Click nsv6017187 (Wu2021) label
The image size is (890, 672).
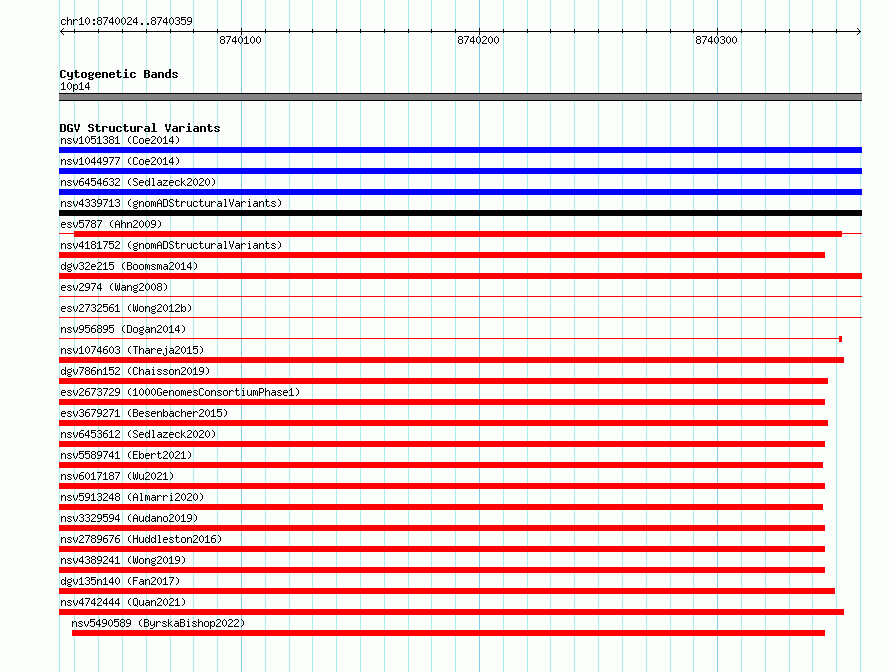pyautogui.click(x=117, y=476)
